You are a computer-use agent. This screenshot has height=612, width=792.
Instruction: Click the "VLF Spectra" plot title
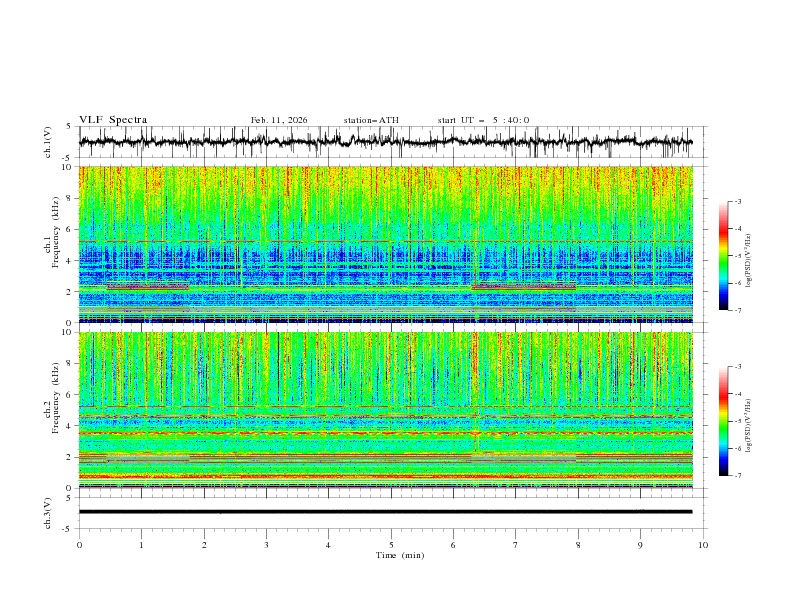pyautogui.click(x=113, y=120)
